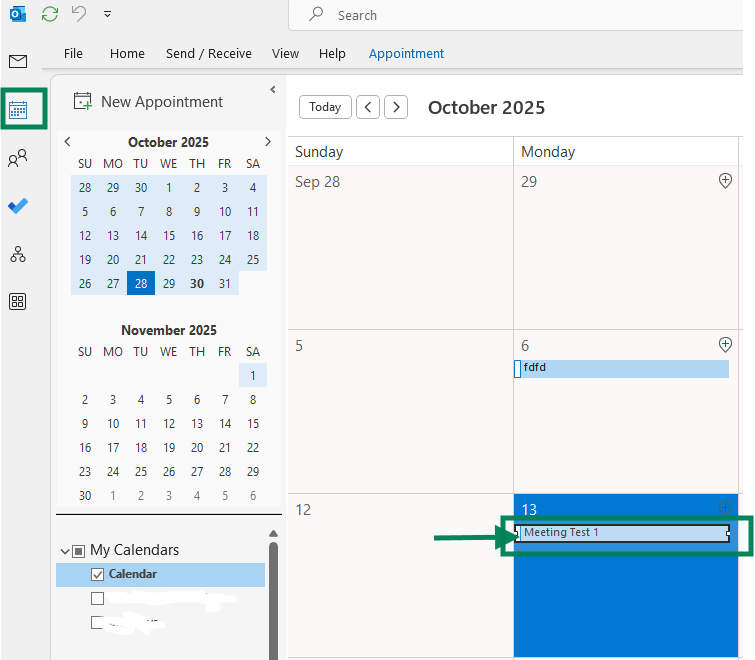Open the Send / Receive tab
Viewport: 755px width, 660px height.
(x=208, y=53)
